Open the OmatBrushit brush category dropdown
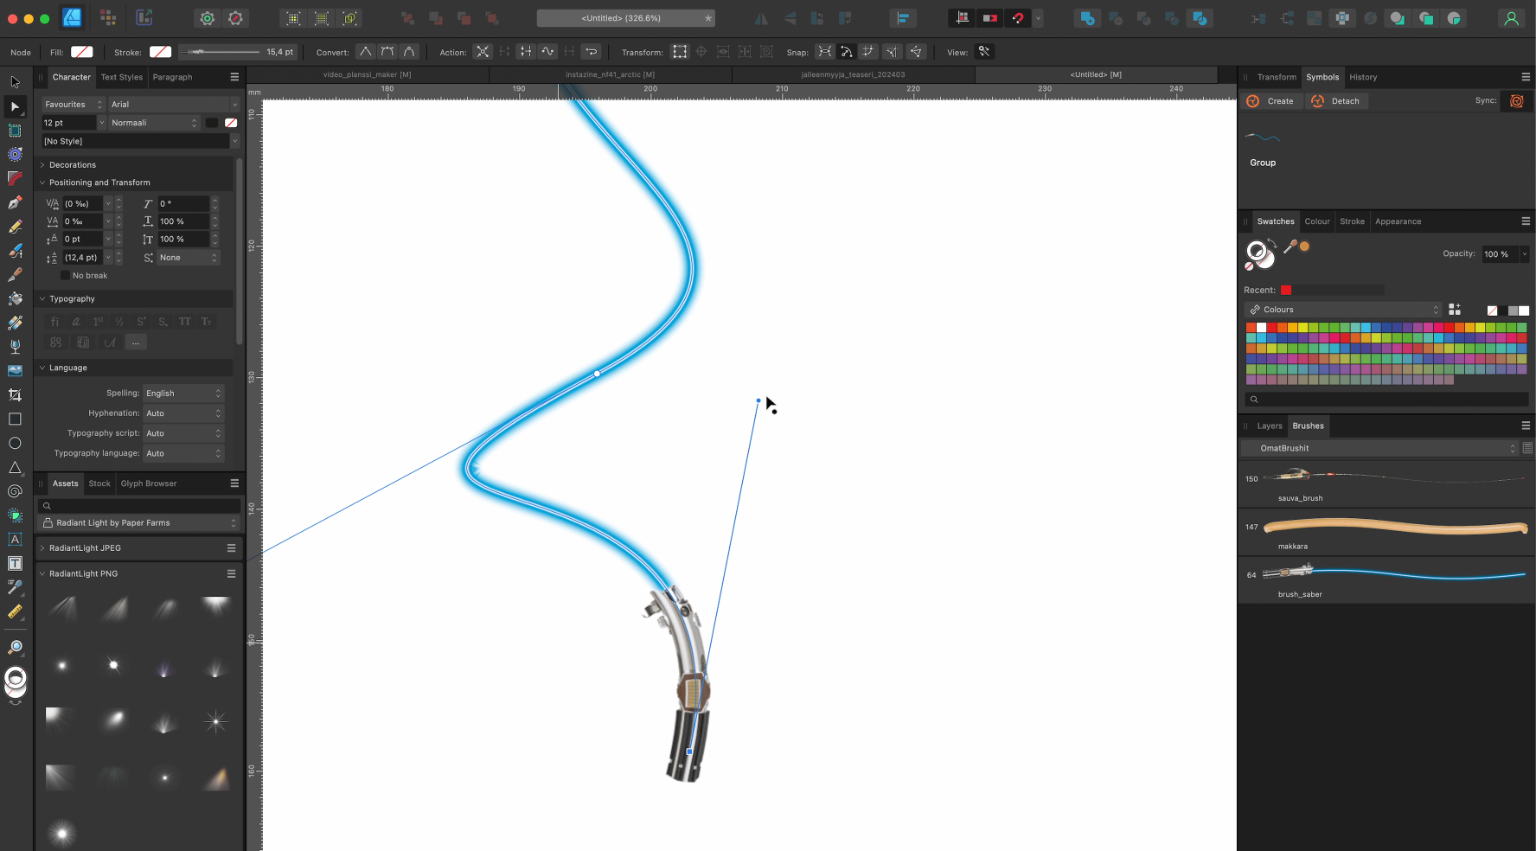 pos(1387,448)
